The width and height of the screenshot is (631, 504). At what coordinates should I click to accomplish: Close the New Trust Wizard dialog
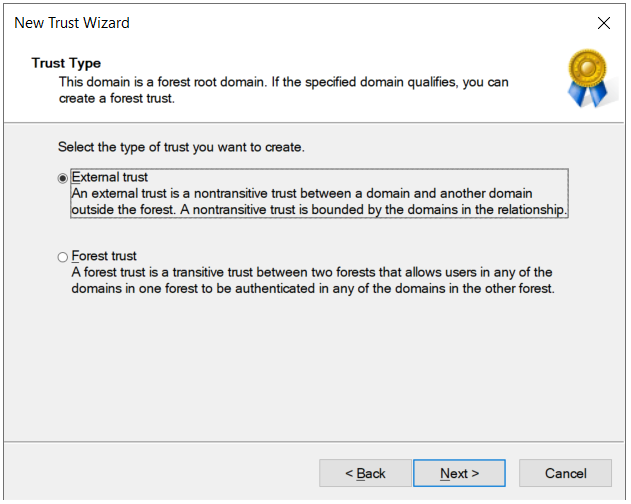pos(603,23)
